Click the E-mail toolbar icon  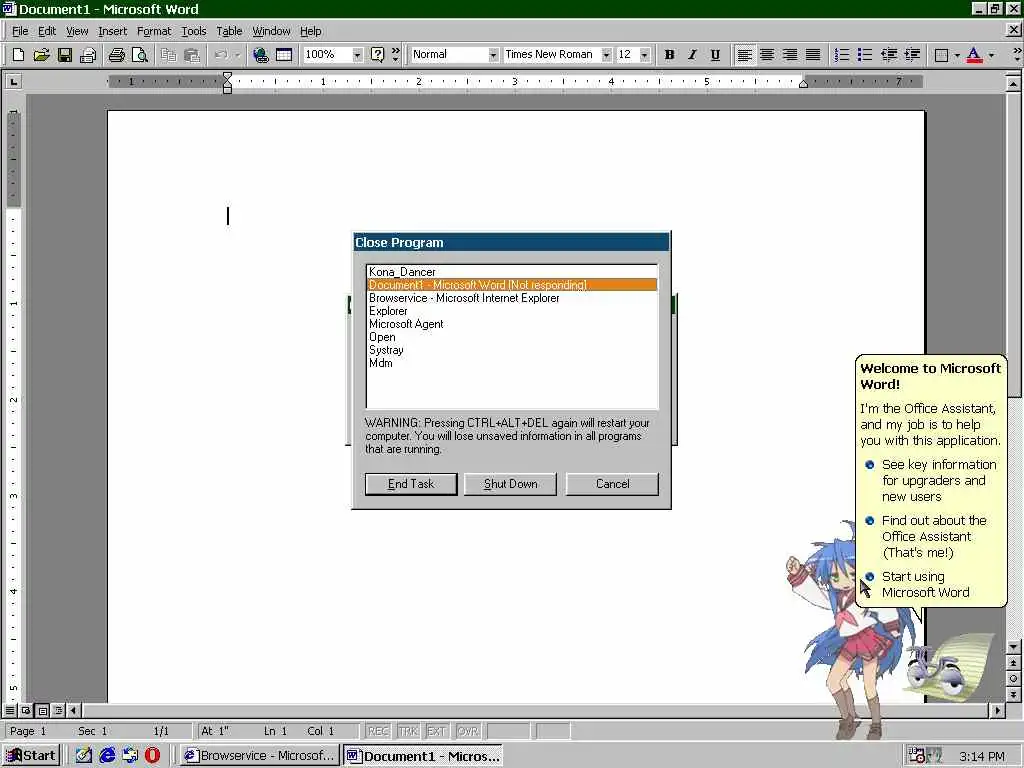tap(88, 55)
